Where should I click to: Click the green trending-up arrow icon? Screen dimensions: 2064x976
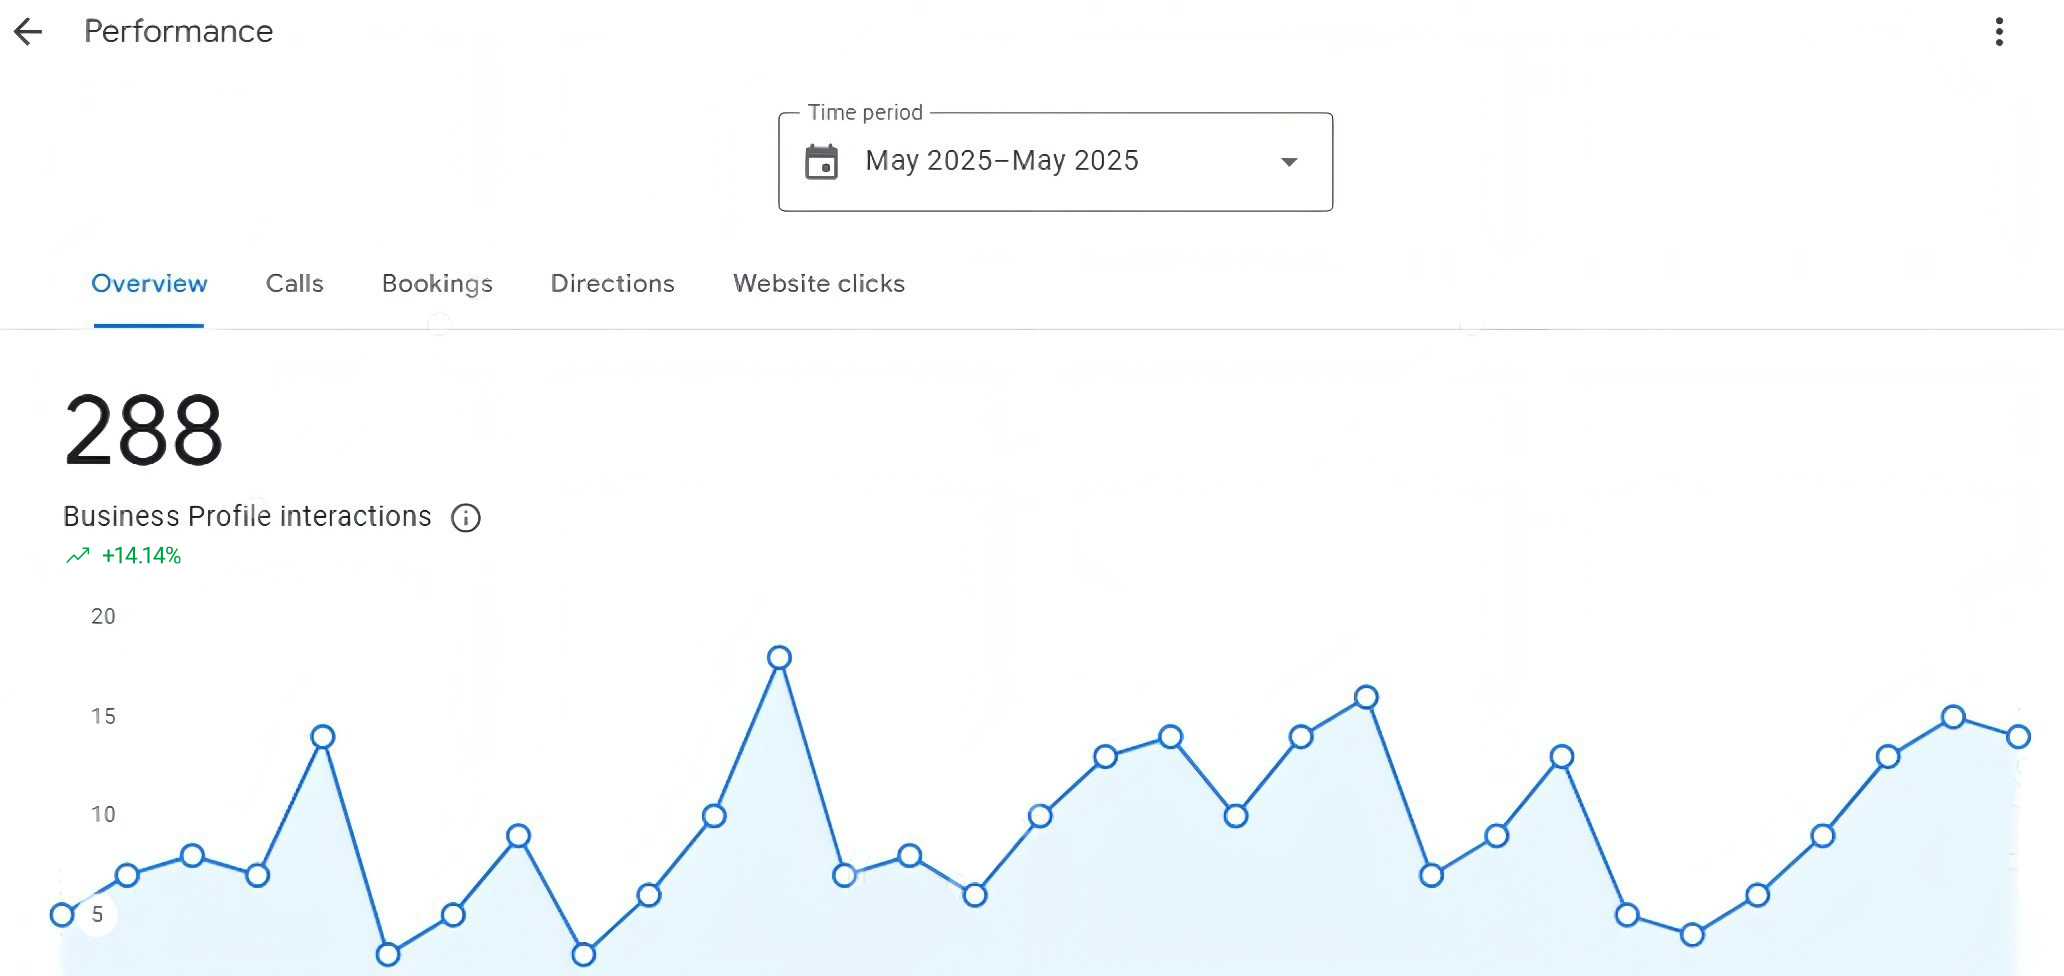(x=78, y=556)
